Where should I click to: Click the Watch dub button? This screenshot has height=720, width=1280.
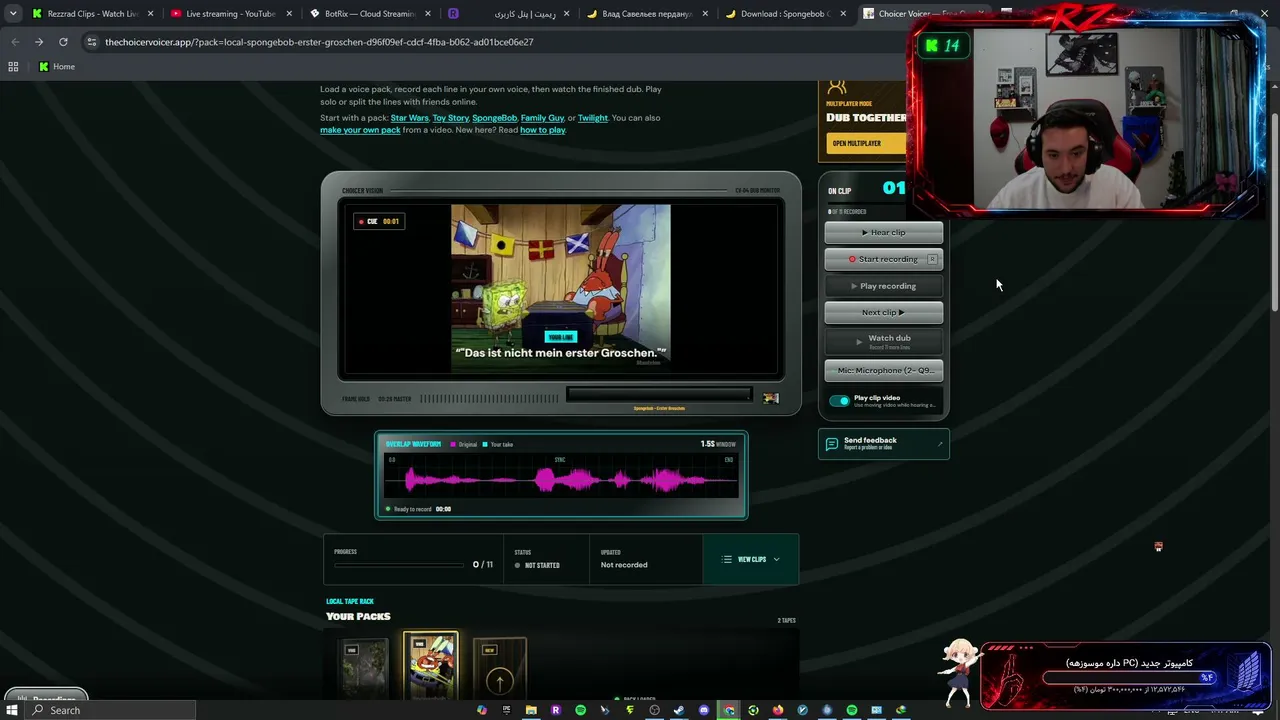884,341
